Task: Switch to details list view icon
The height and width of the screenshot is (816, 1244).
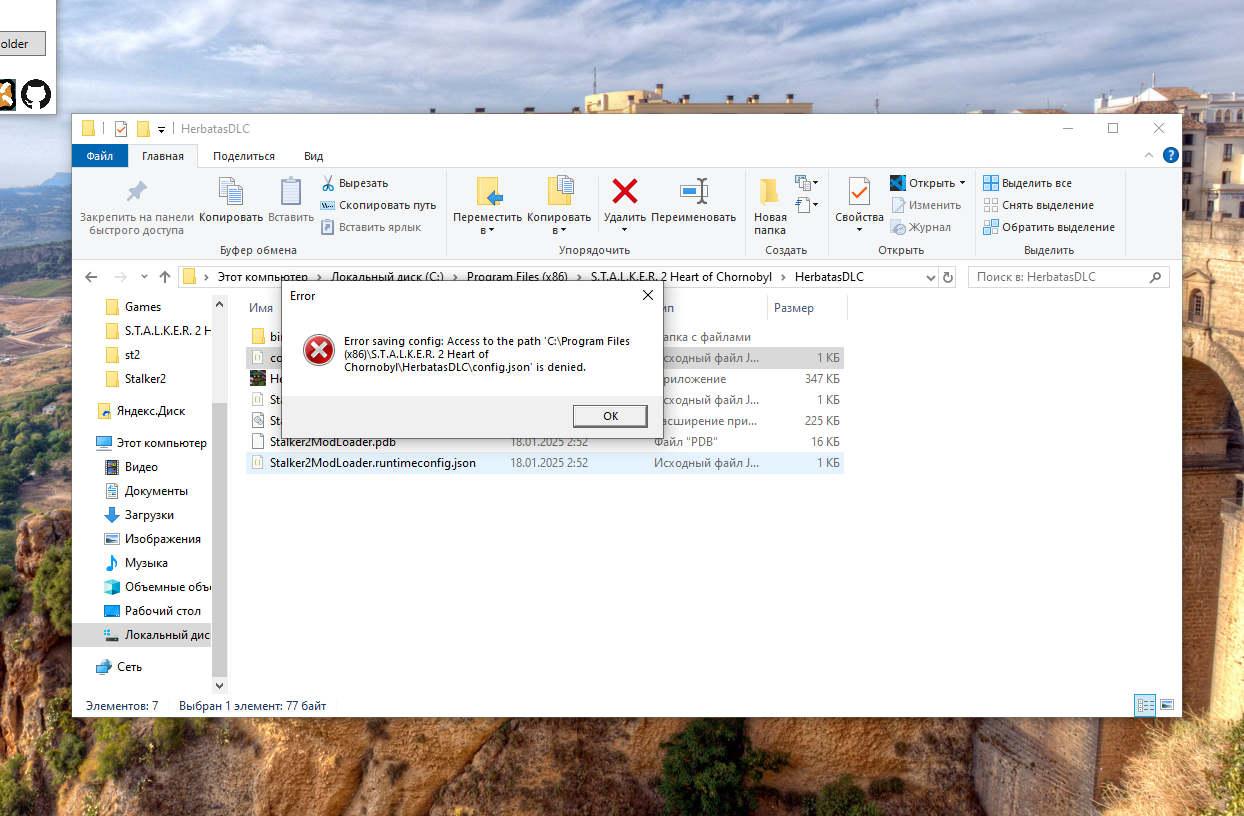Action: click(x=1145, y=705)
